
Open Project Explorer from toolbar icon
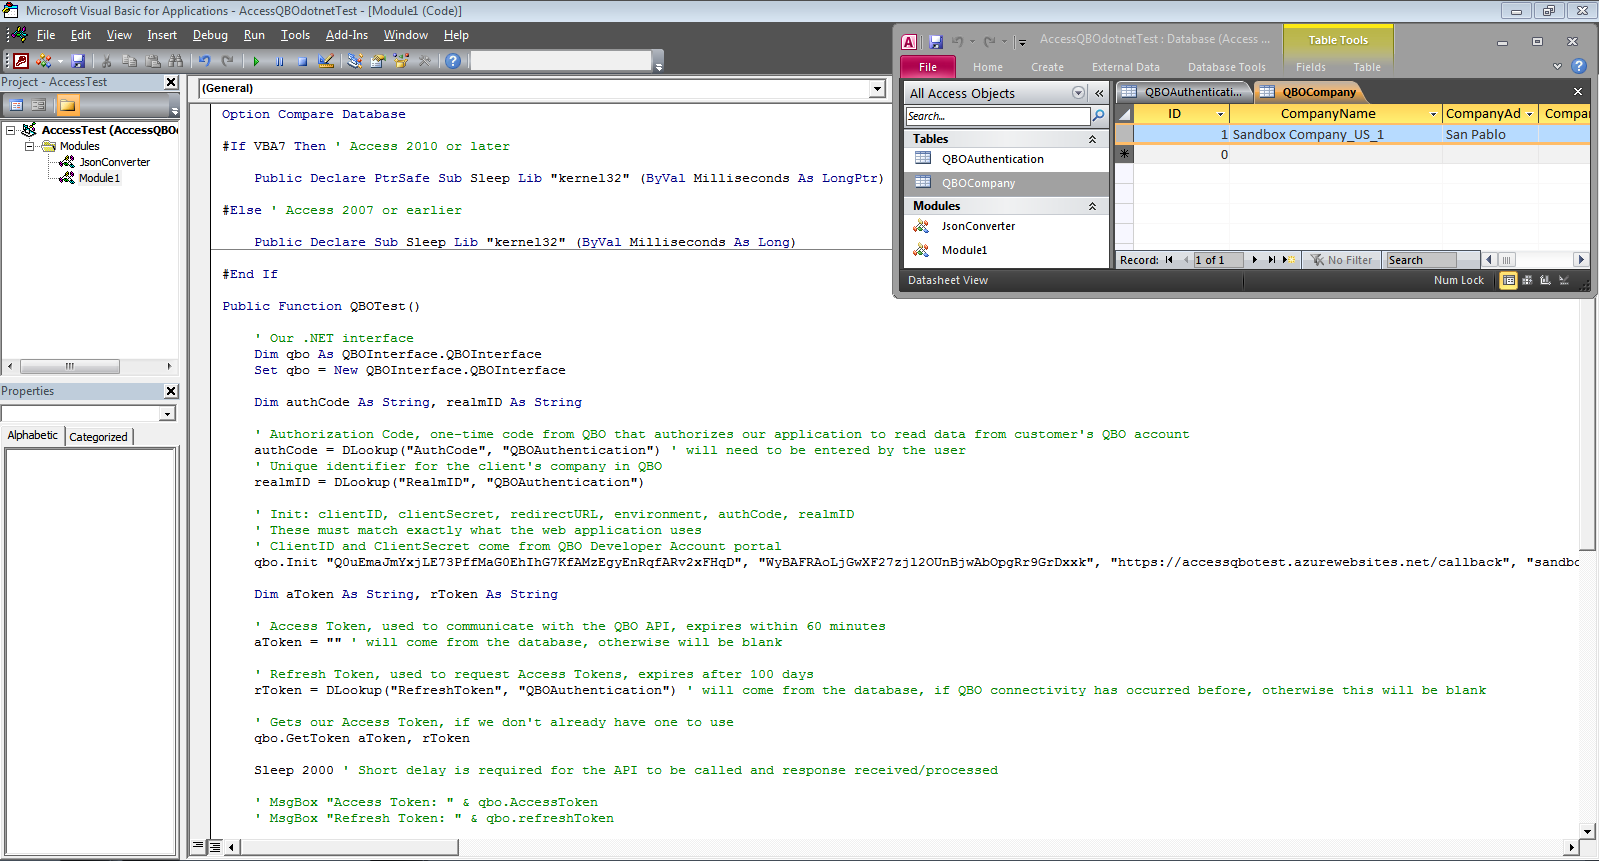(x=354, y=61)
